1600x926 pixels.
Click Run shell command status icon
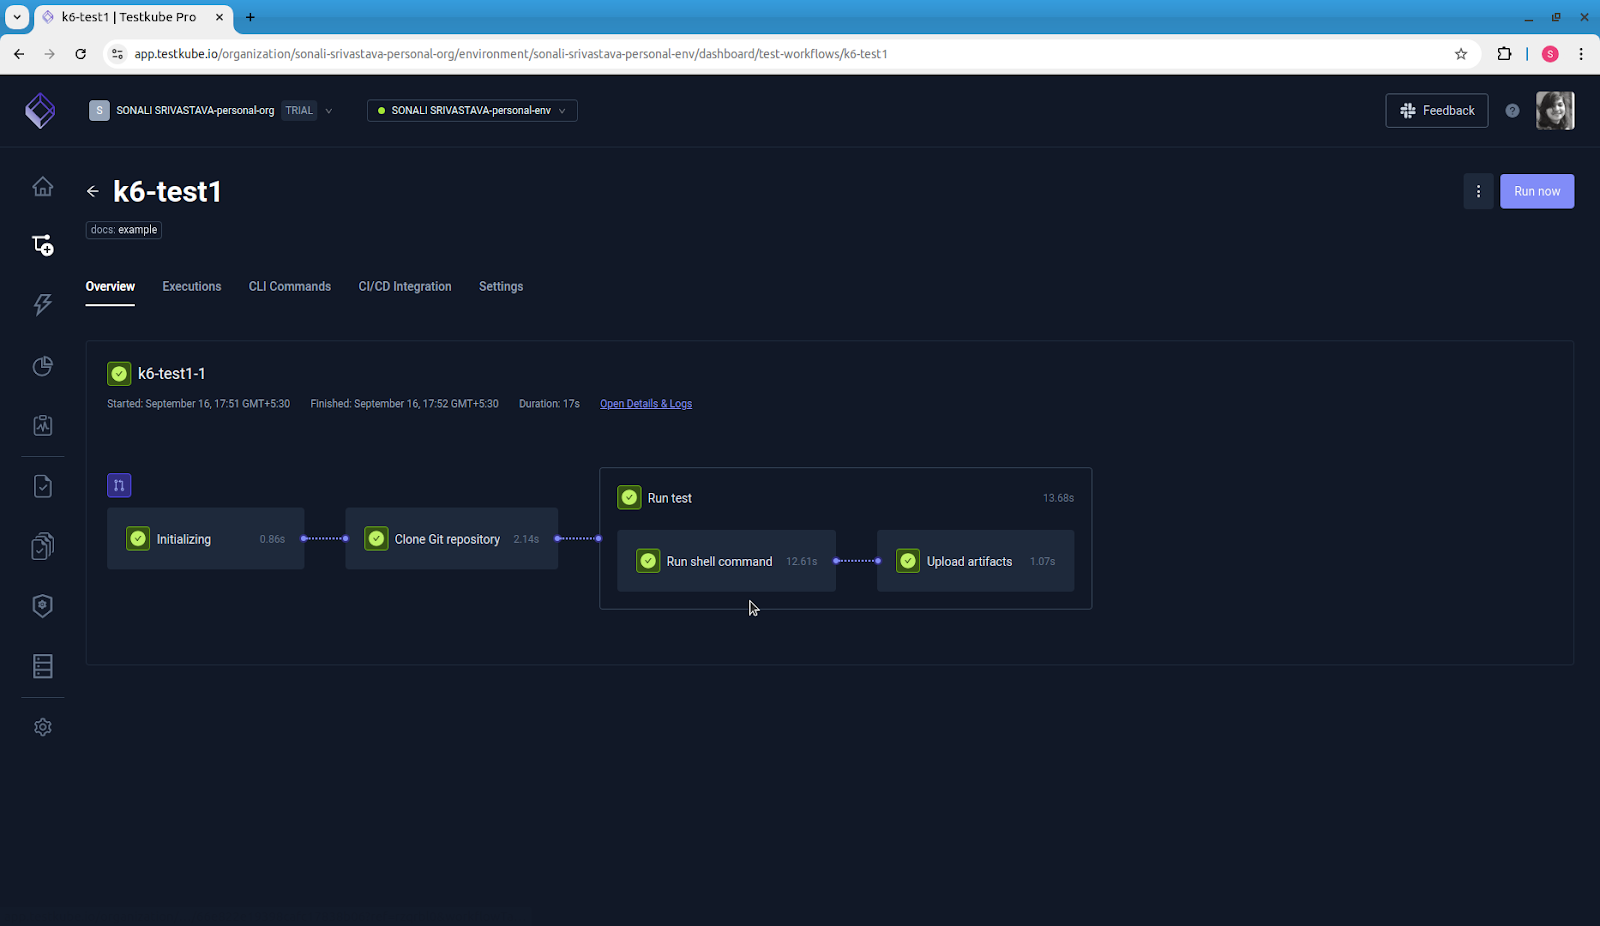tap(648, 561)
